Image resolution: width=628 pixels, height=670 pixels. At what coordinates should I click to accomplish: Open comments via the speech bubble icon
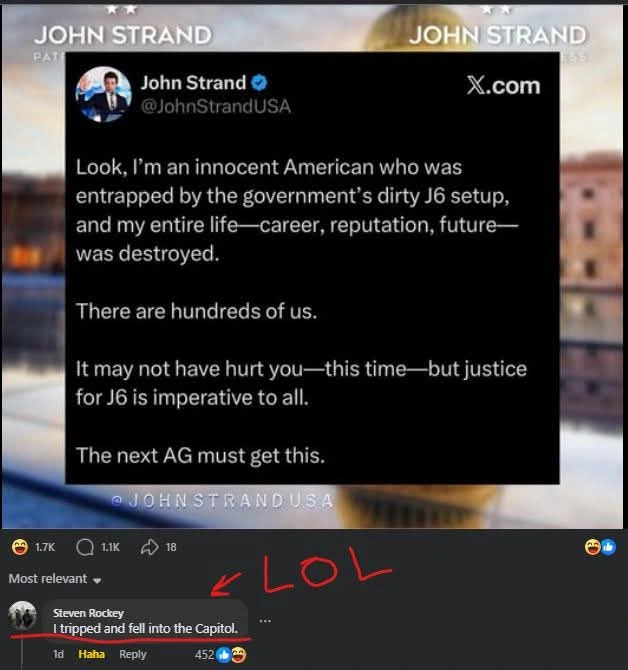coord(85,547)
